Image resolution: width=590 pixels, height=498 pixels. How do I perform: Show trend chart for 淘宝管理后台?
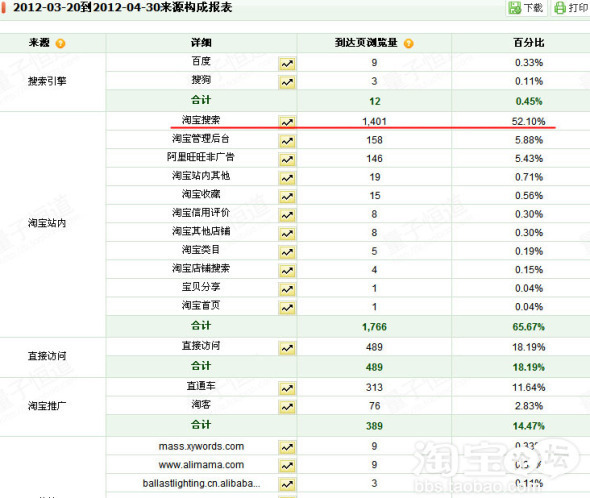point(287,141)
